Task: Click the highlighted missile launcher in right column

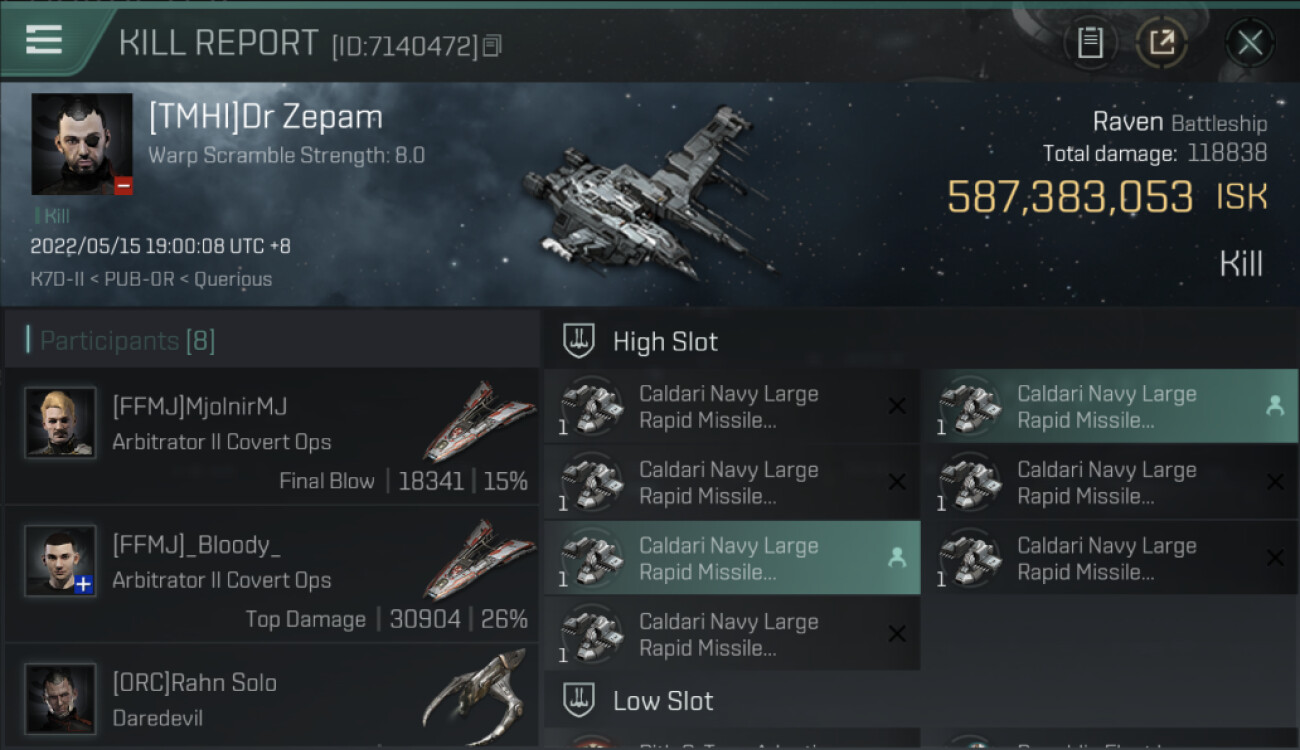Action: [1109, 406]
